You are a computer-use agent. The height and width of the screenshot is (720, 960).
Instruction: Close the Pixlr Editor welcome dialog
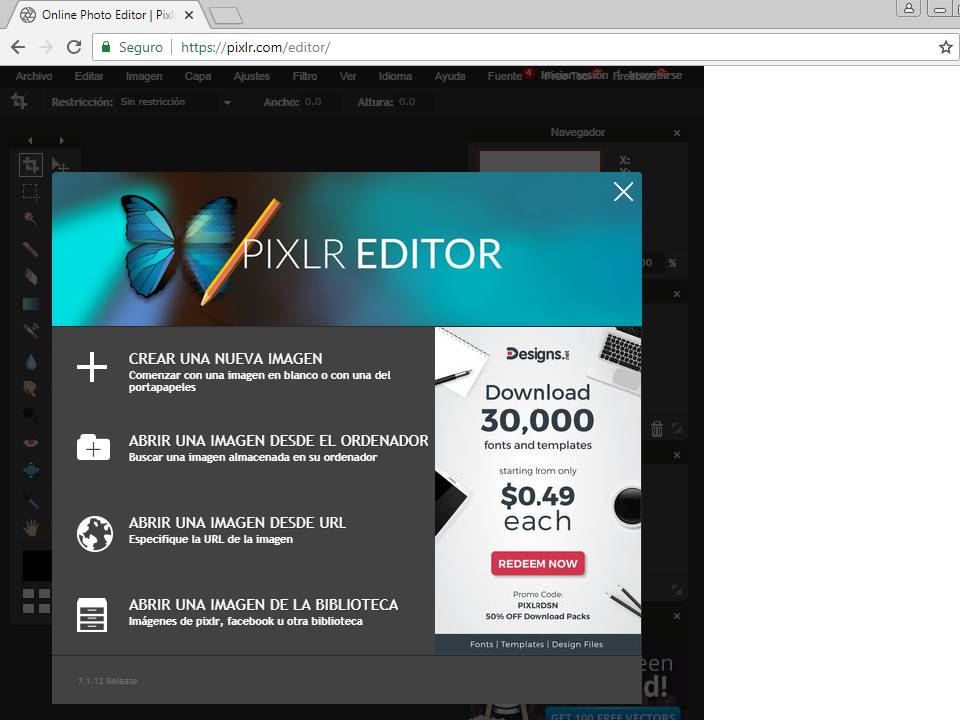click(x=623, y=192)
